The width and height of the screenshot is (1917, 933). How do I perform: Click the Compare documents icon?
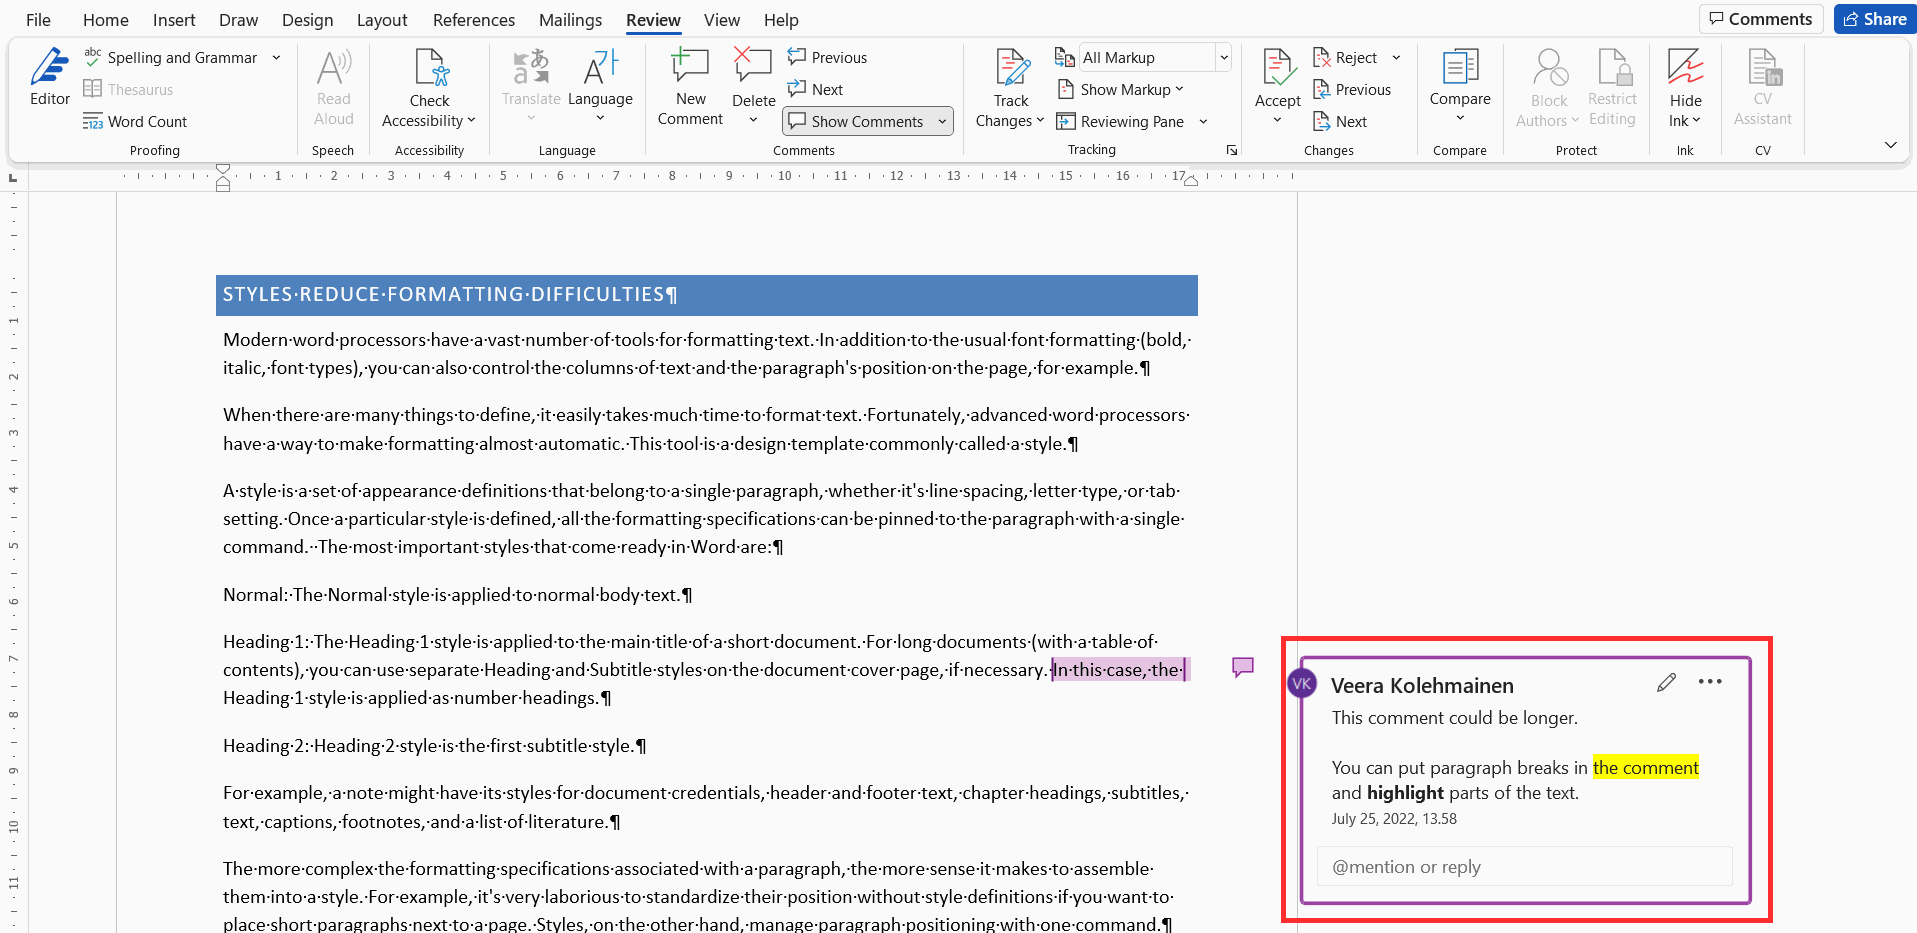pos(1460,67)
